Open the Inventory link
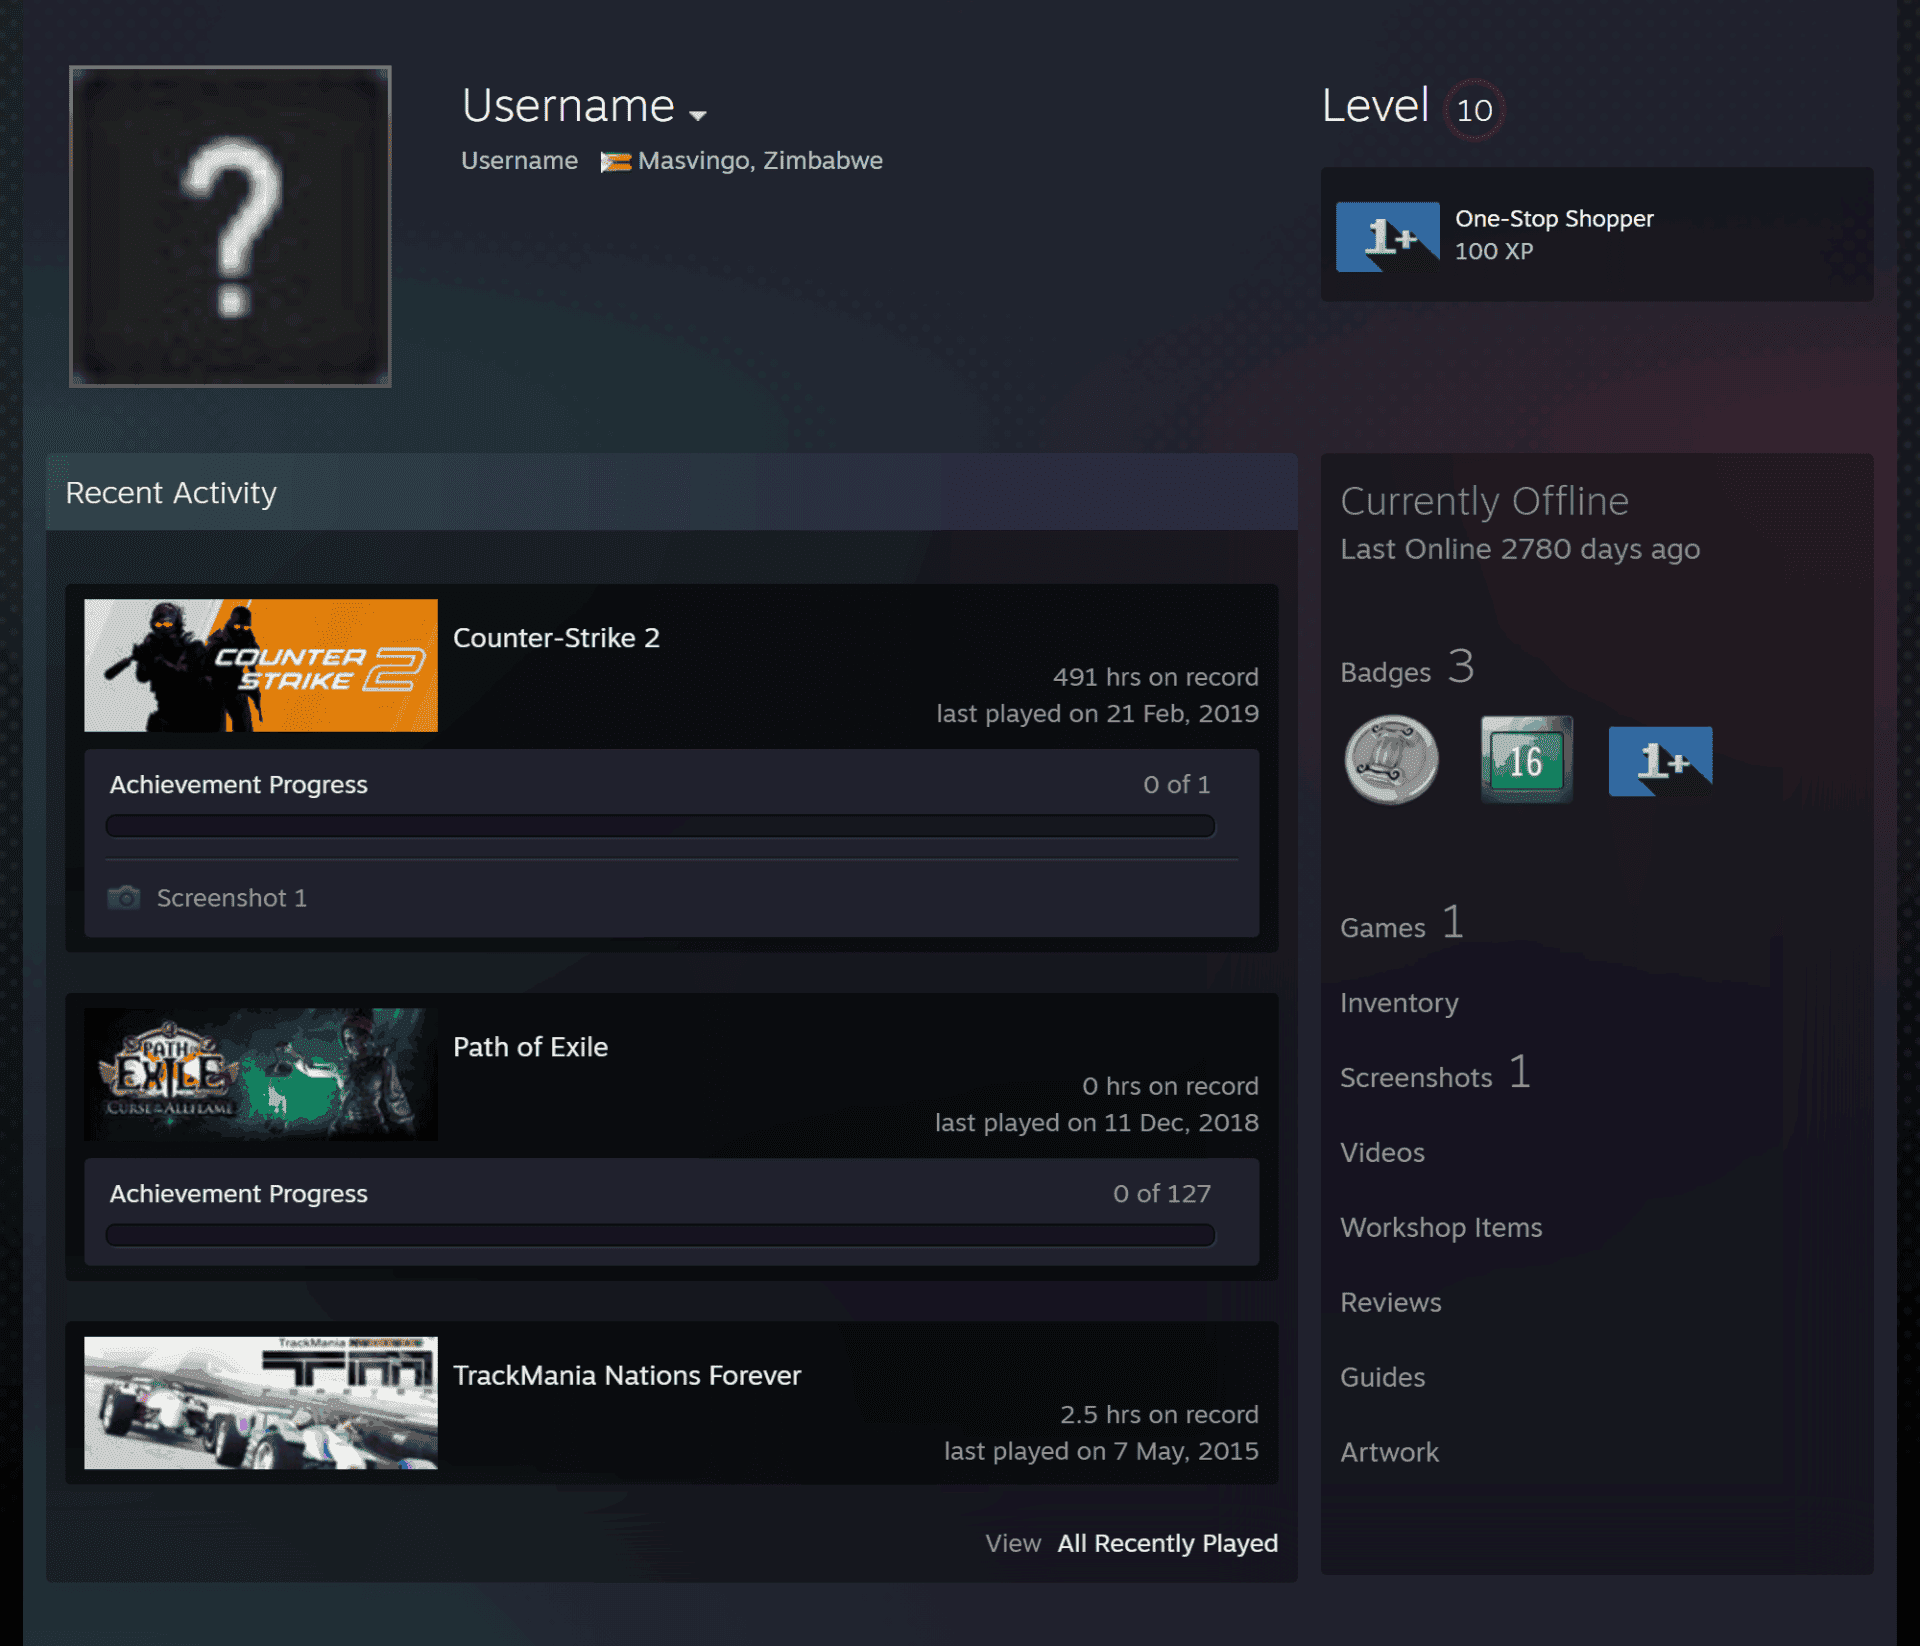Screen dimensions: 1920x1646 pyautogui.click(x=1399, y=1003)
